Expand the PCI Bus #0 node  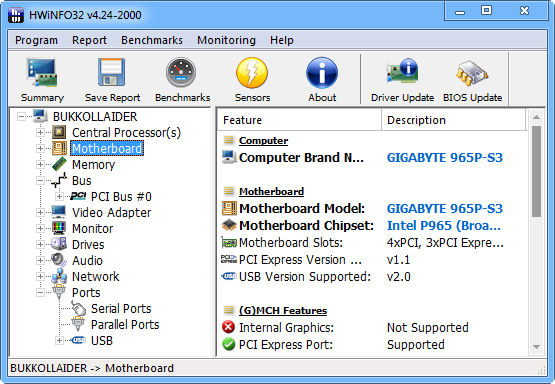point(59,196)
